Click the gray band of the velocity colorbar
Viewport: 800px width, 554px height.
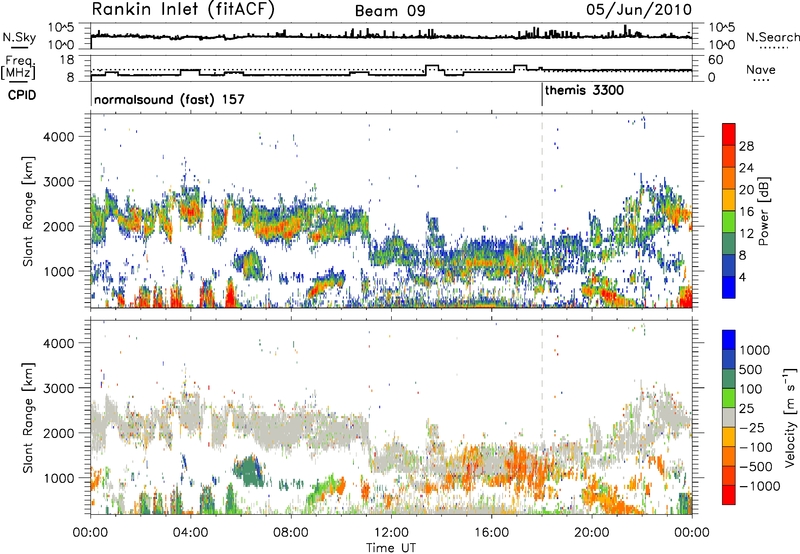[729, 418]
